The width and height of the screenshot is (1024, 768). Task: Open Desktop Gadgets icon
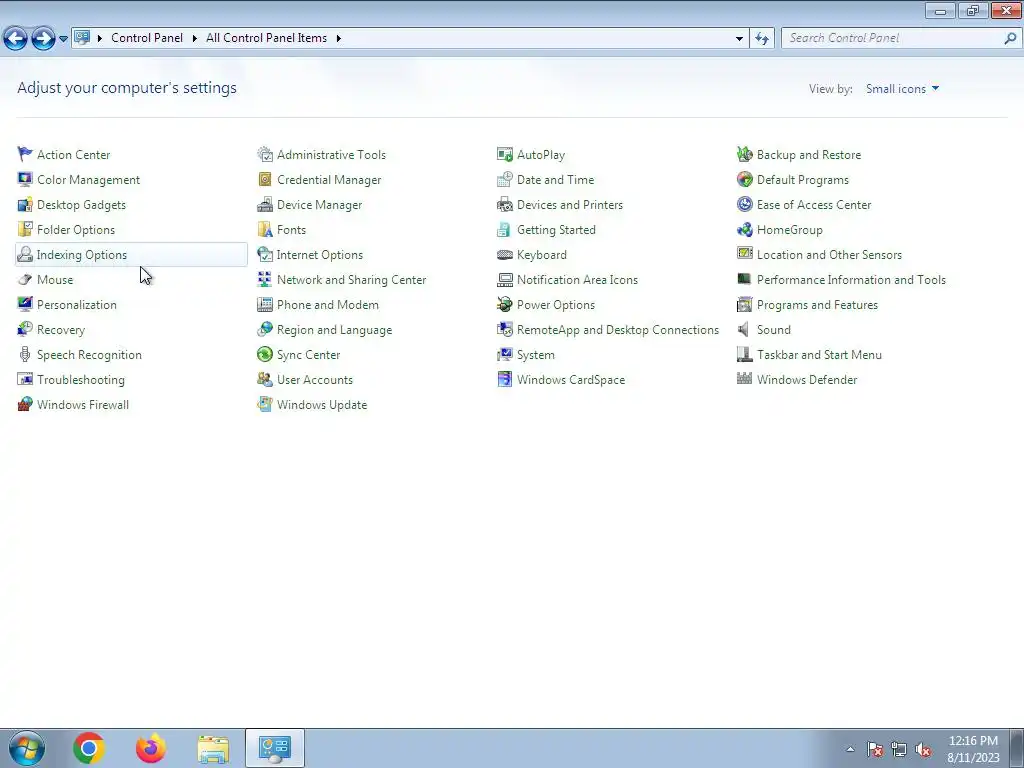pyautogui.click(x=25, y=204)
